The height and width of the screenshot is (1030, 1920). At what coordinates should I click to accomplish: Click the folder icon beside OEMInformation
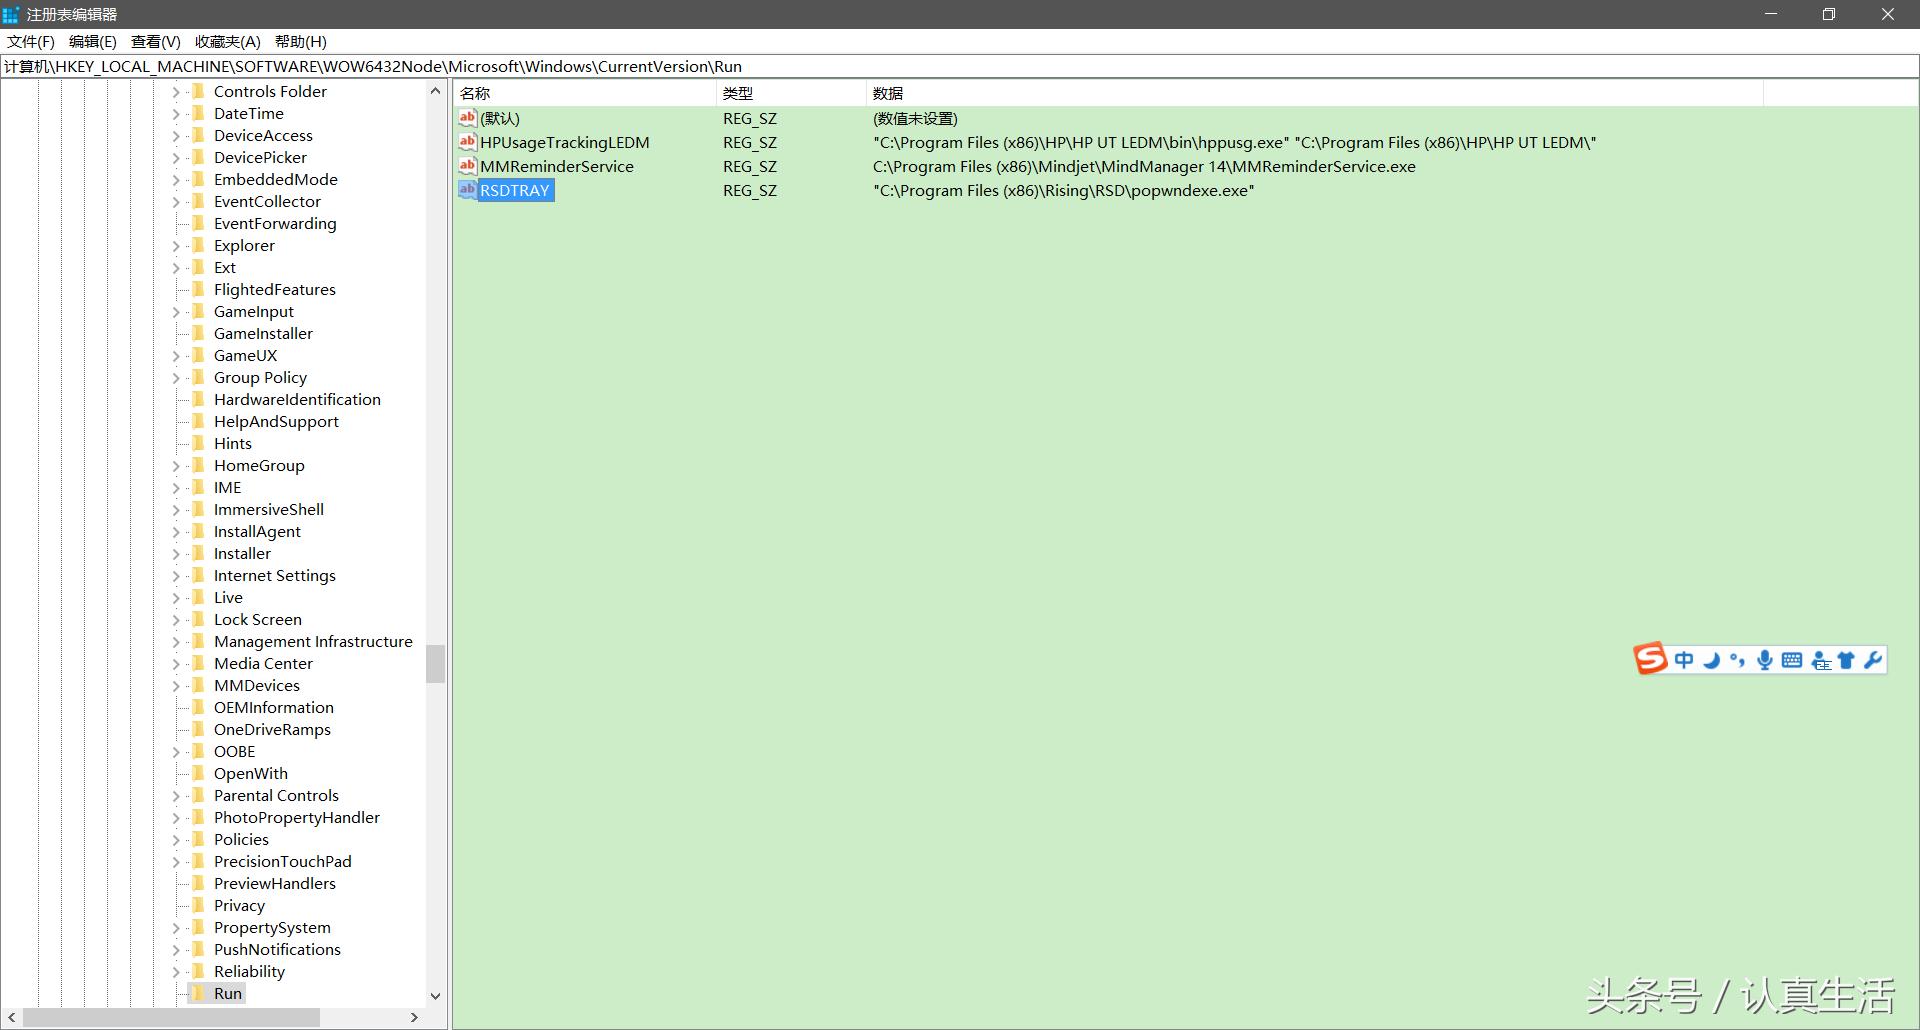(198, 707)
